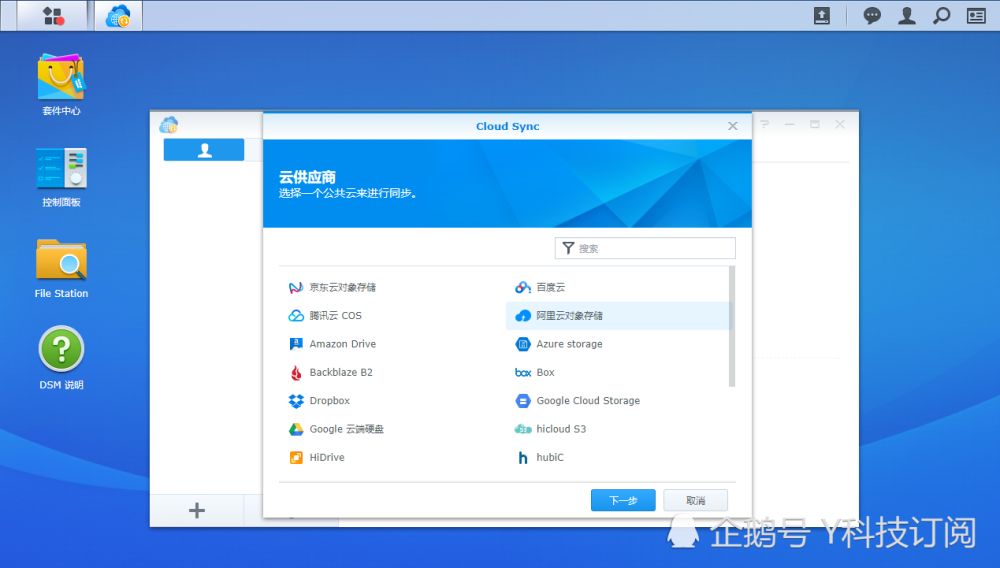Close the Cloud Sync provider dialog

pyautogui.click(x=733, y=126)
